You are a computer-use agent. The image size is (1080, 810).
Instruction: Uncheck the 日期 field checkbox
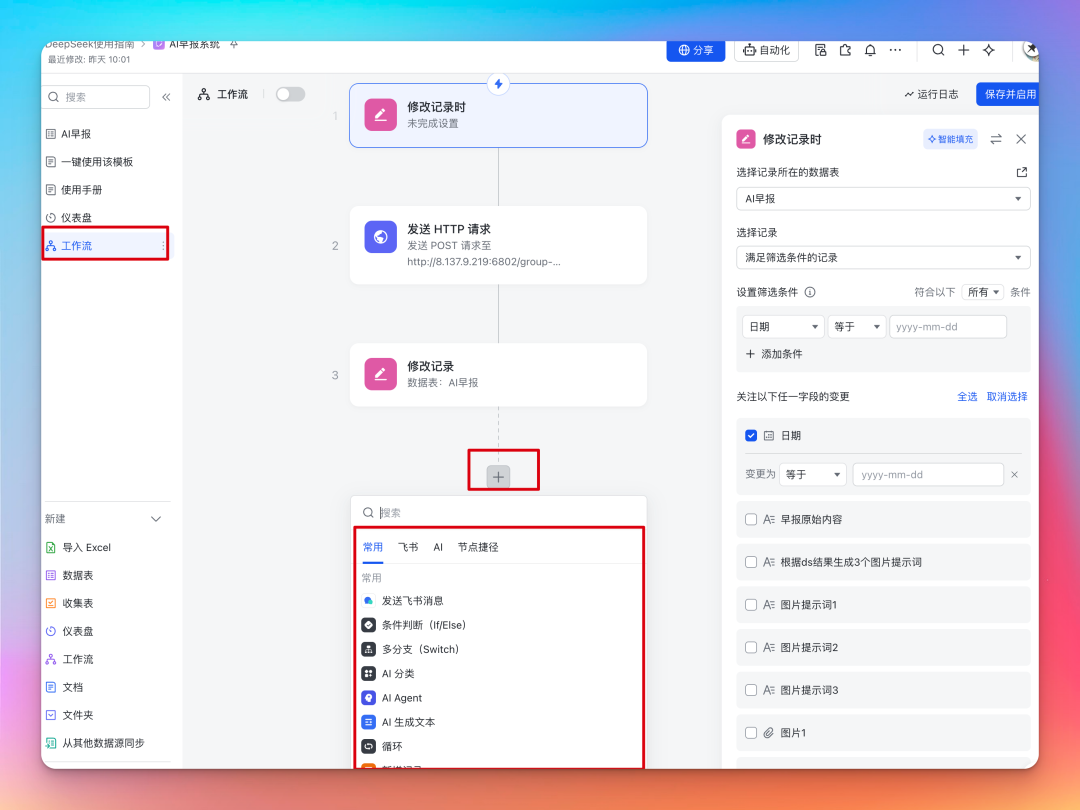pyautogui.click(x=751, y=435)
